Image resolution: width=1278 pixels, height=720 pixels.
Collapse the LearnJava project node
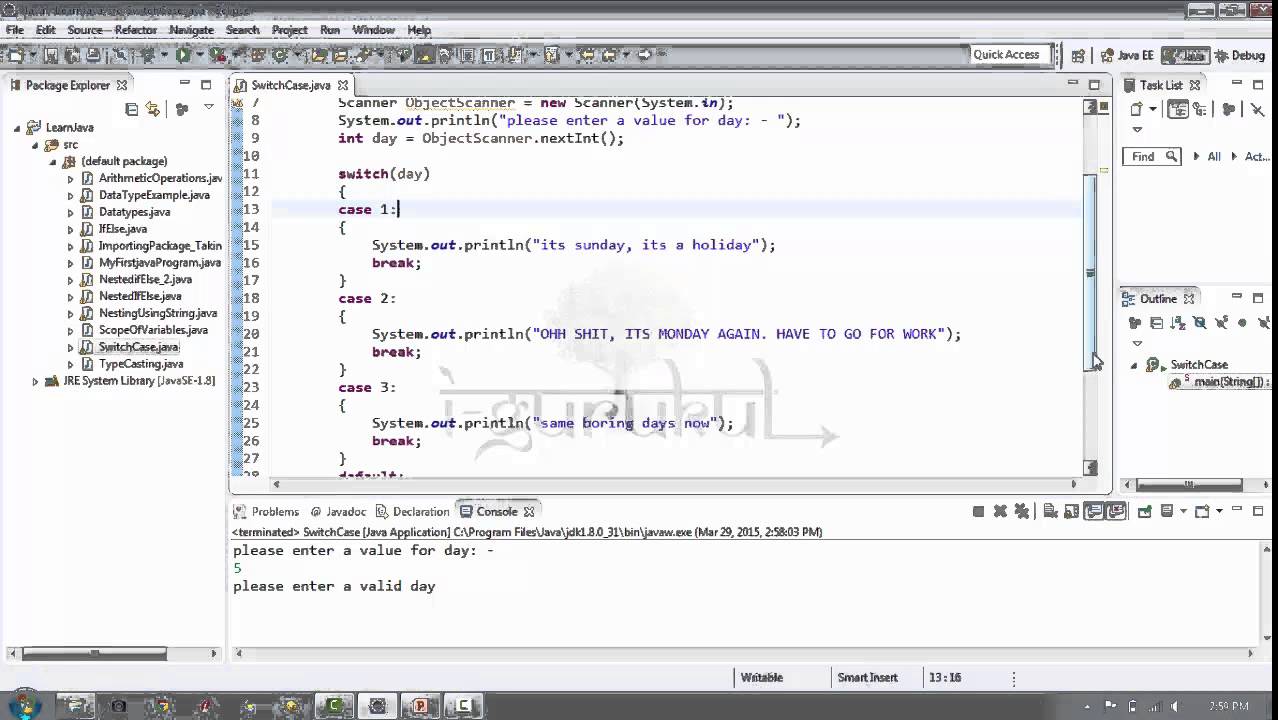pos(17,128)
